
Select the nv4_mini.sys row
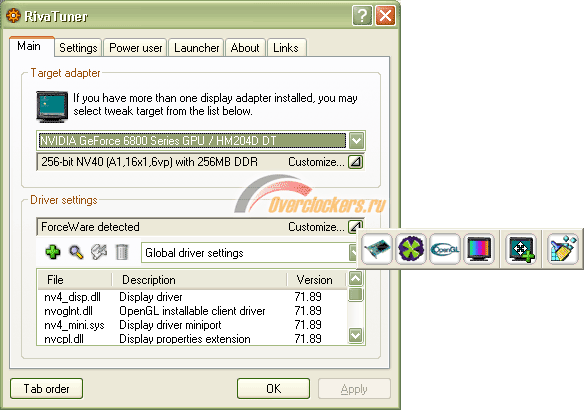coord(192,325)
